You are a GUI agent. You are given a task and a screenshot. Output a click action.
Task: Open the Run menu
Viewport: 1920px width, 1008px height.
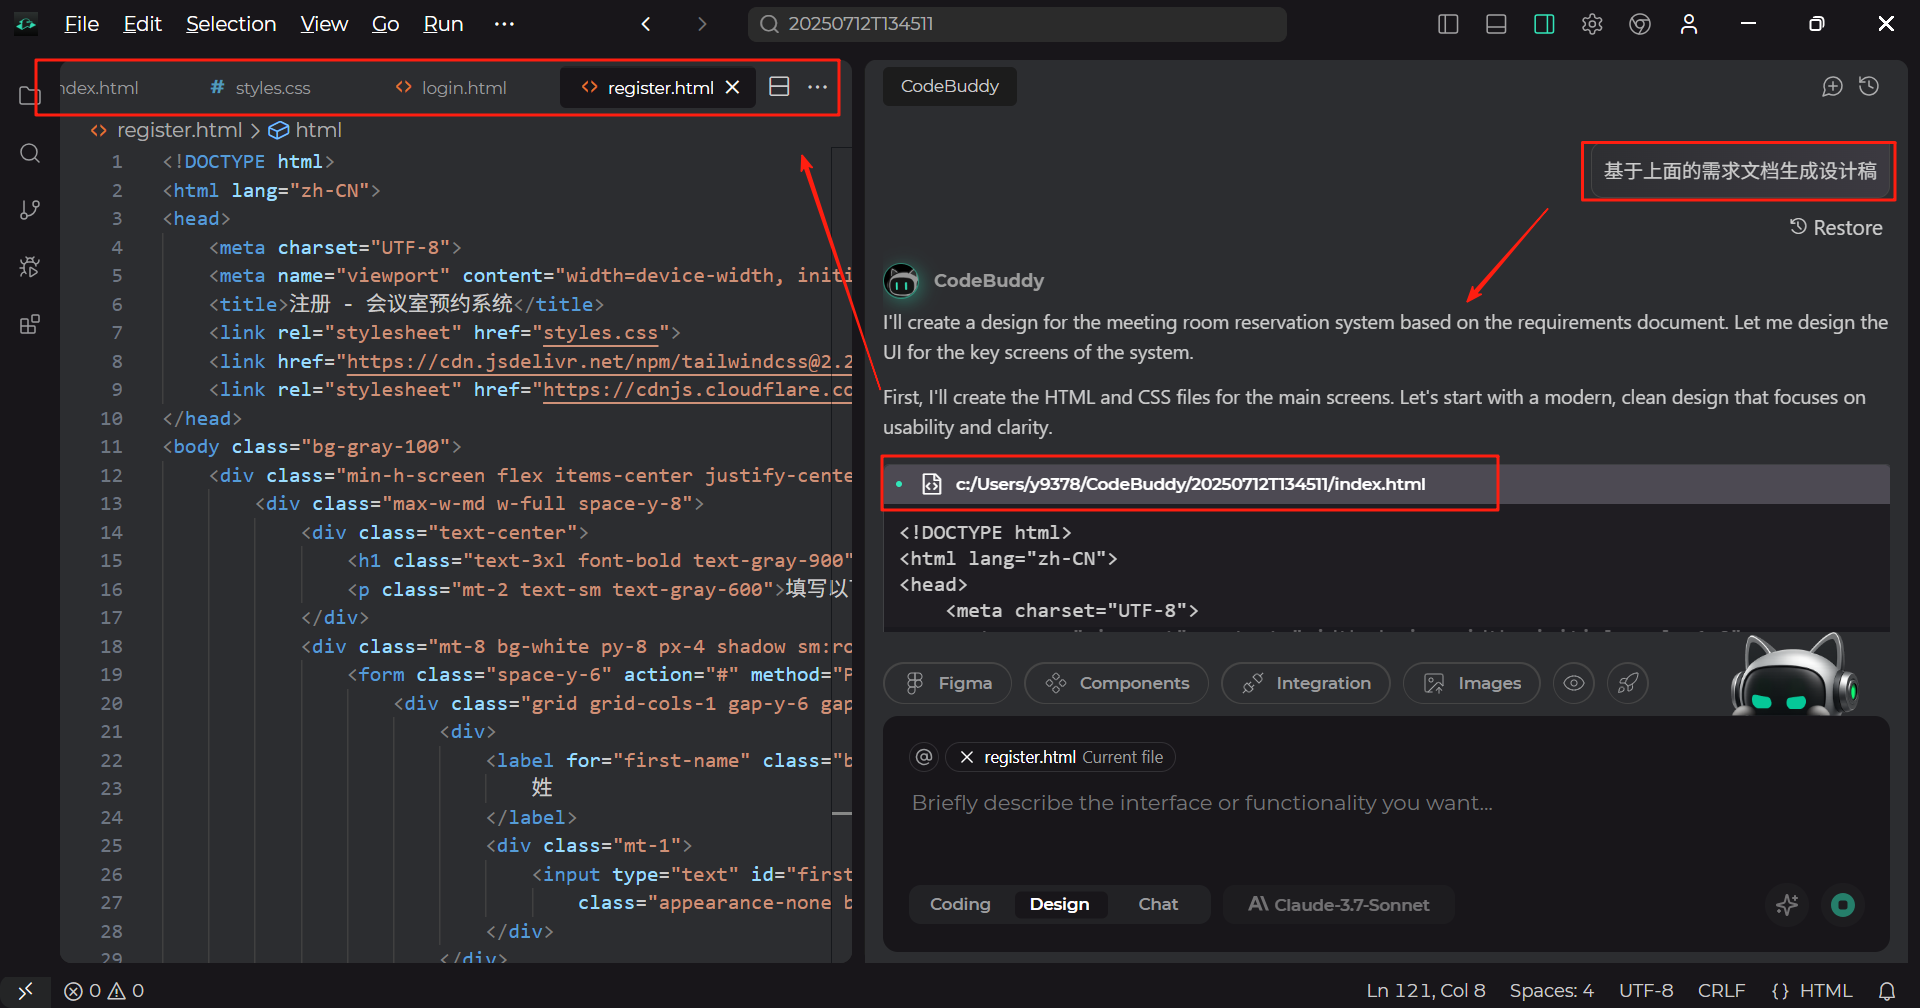(443, 24)
